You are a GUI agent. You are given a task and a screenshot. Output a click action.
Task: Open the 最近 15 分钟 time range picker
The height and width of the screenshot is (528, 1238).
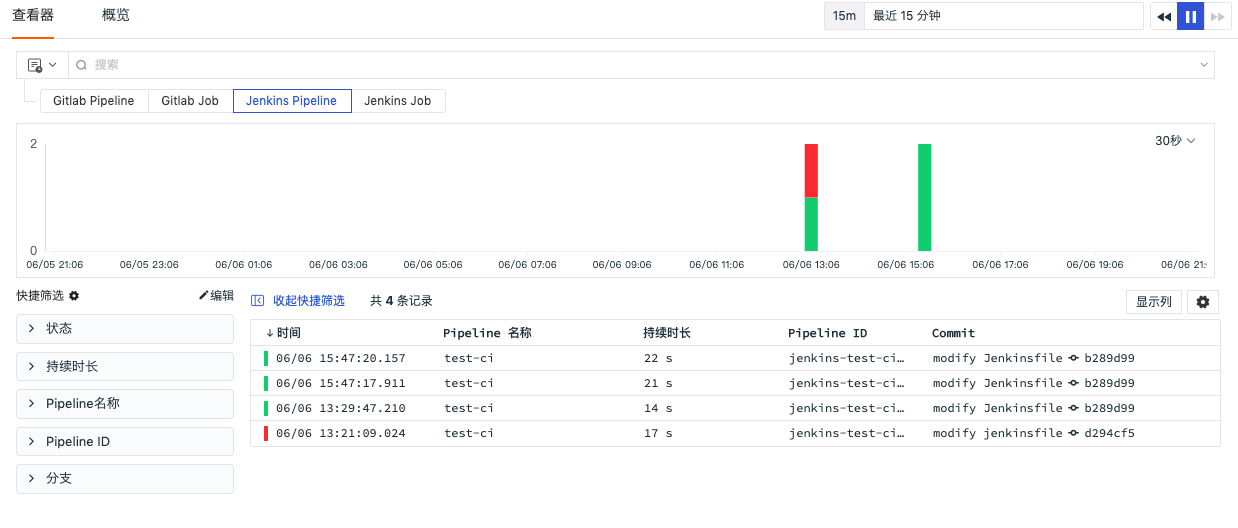coord(1003,16)
